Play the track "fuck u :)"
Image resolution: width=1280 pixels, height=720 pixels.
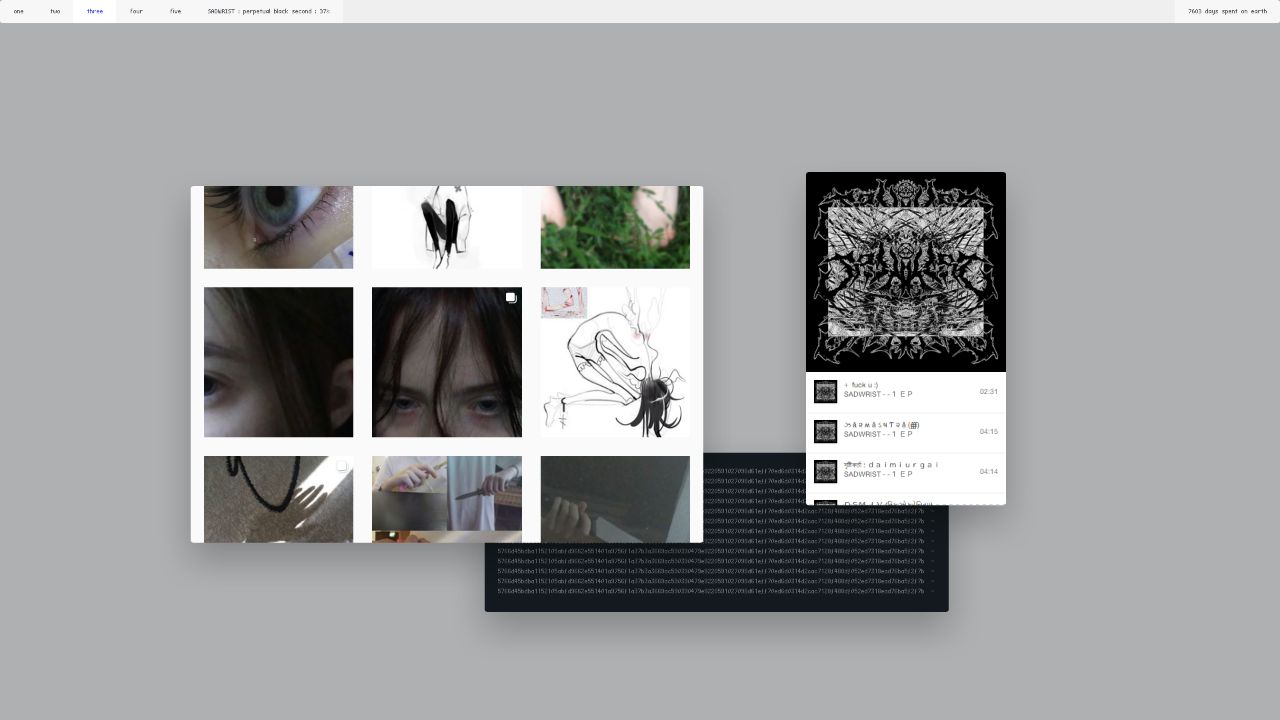(x=906, y=392)
